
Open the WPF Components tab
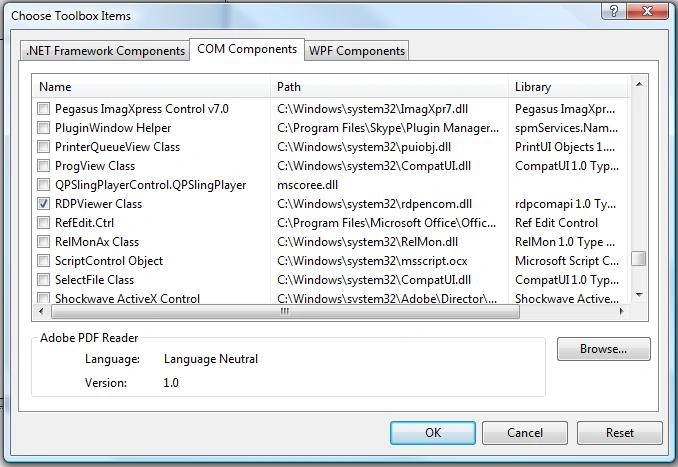pyautogui.click(x=357, y=51)
